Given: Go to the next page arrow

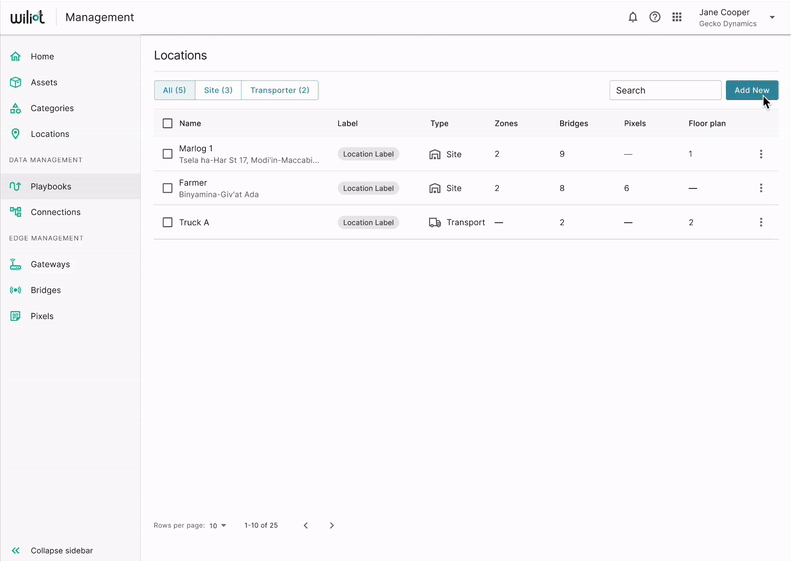Looking at the screenshot, I should pyautogui.click(x=331, y=525).
